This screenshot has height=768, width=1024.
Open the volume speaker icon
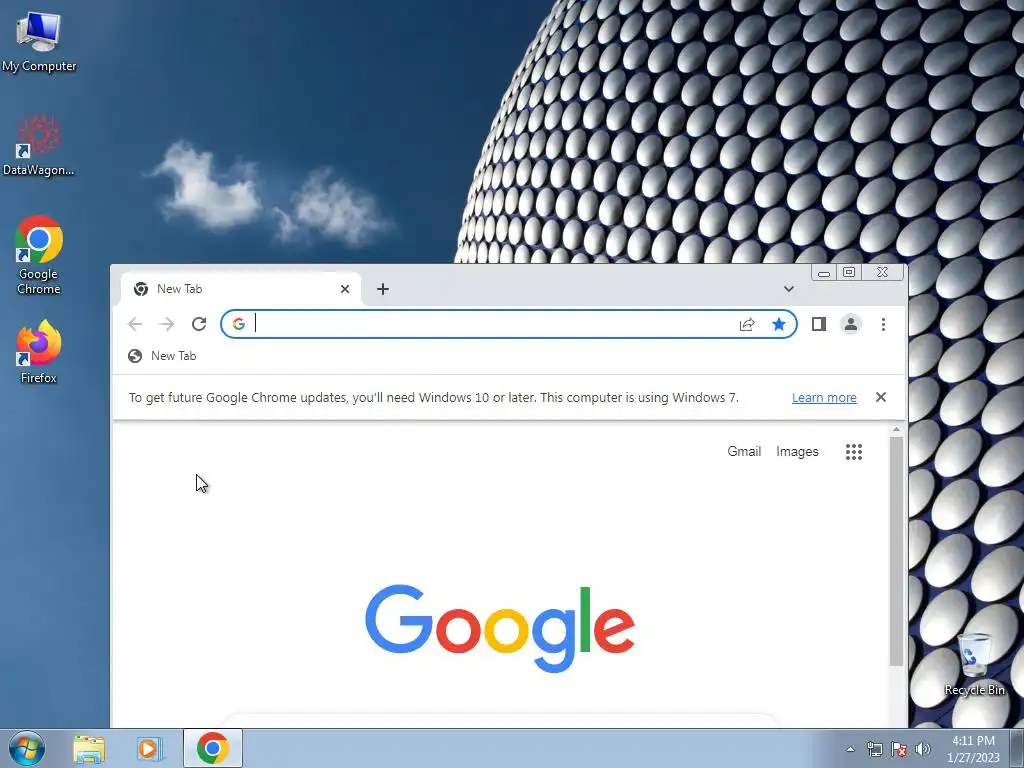click(923, 749)
